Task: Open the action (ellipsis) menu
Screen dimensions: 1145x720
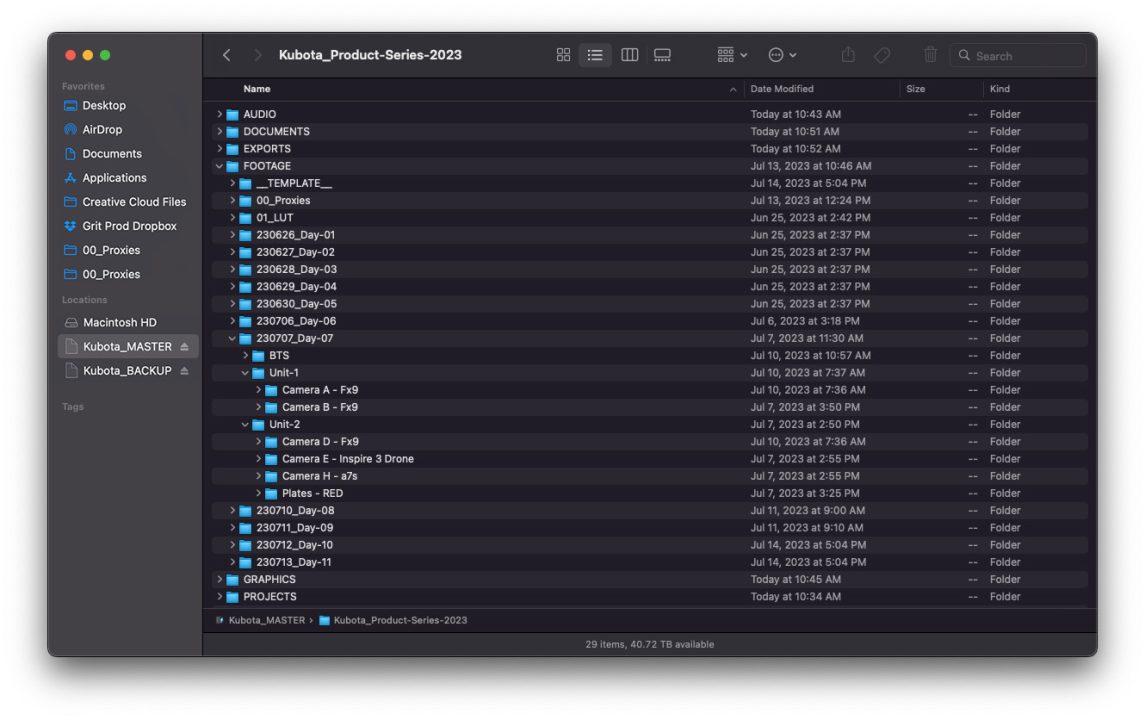Action: 782,55
